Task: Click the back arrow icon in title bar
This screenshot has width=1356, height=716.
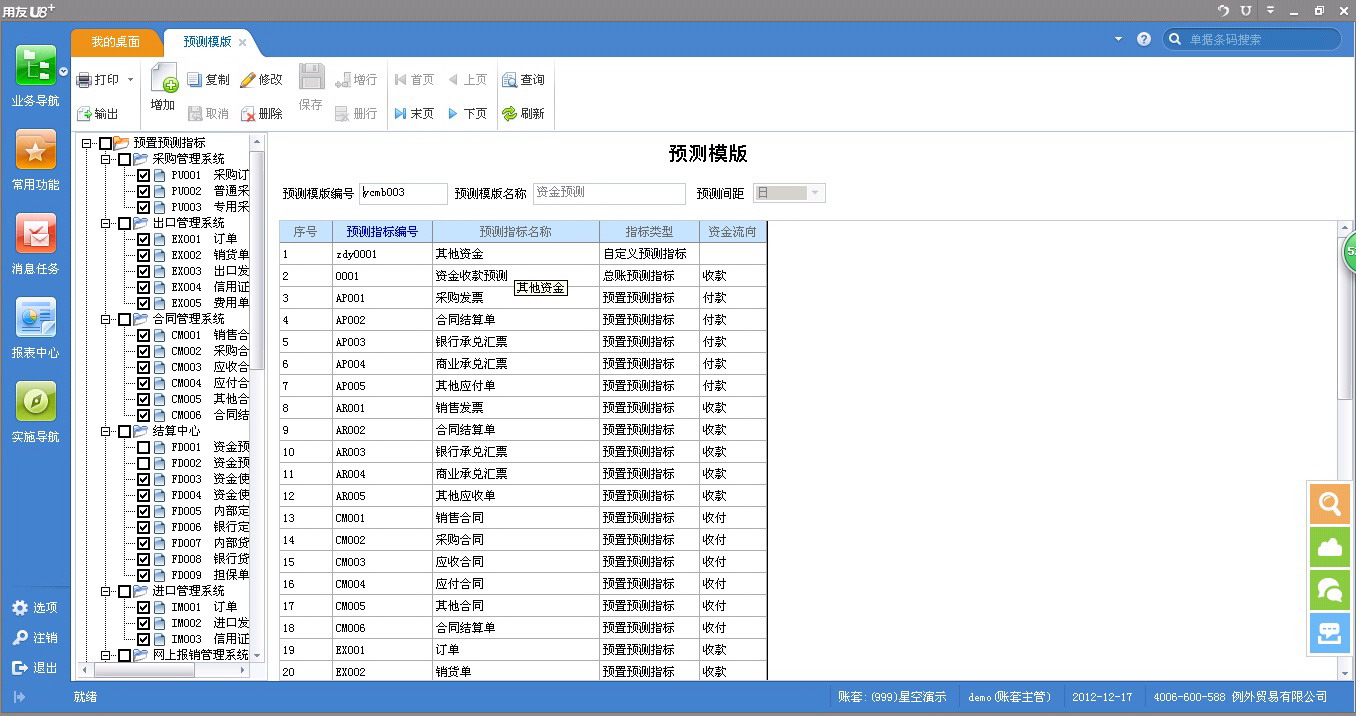Action: (x=1224, y=10)
